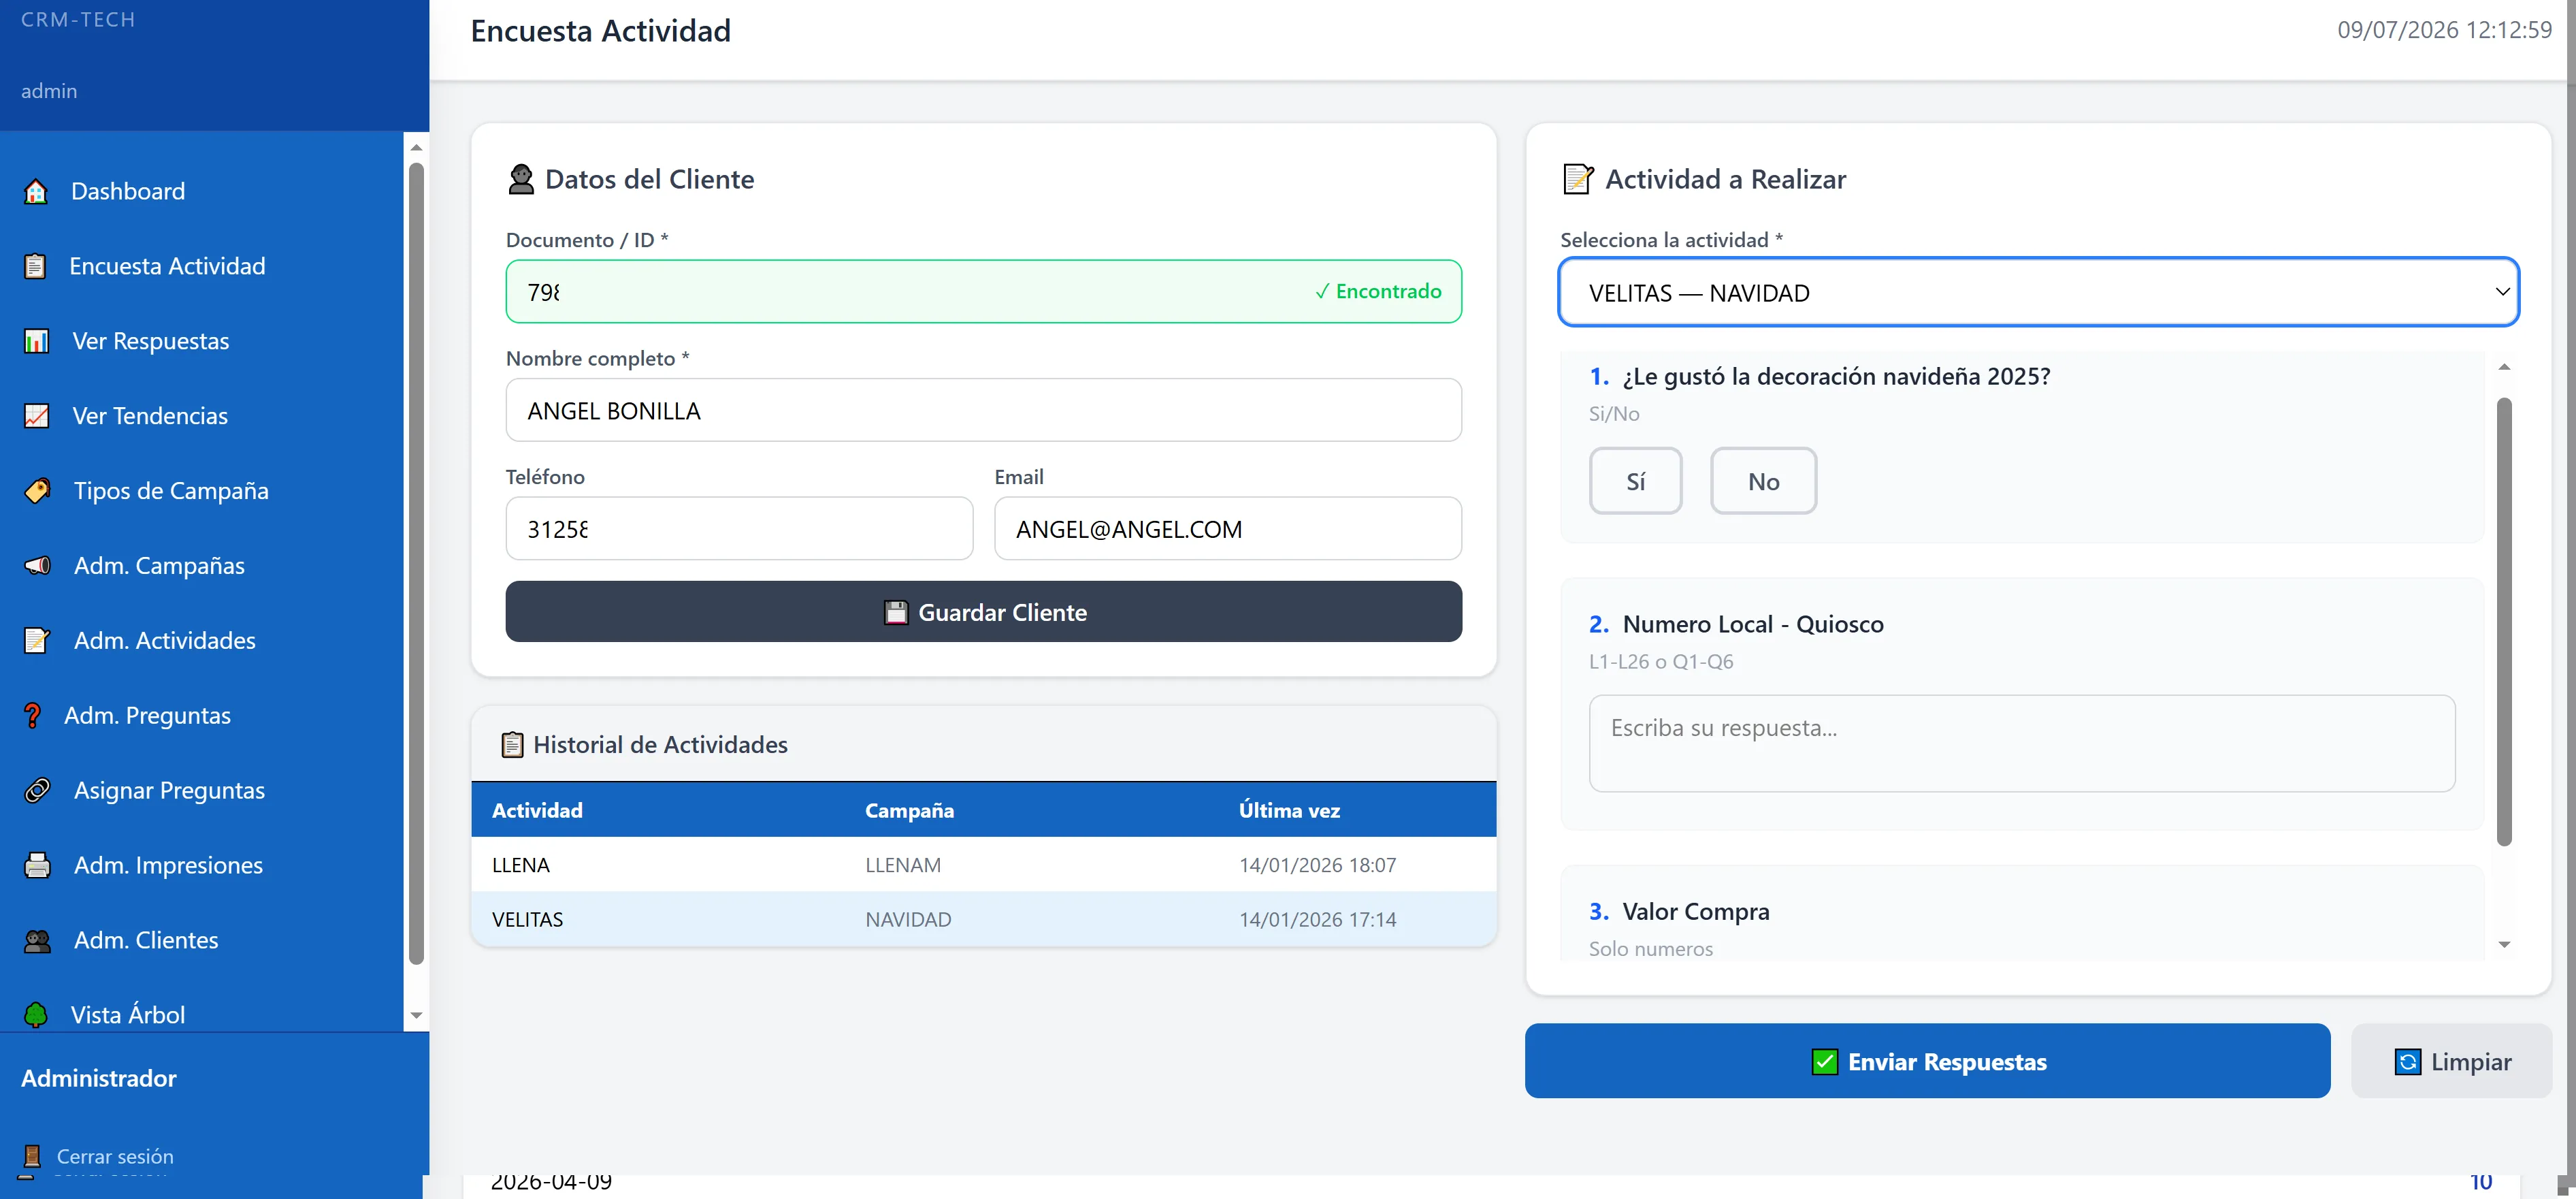Open Vista Árbol menu item
The image size is (2576, 1199).
128,1015
